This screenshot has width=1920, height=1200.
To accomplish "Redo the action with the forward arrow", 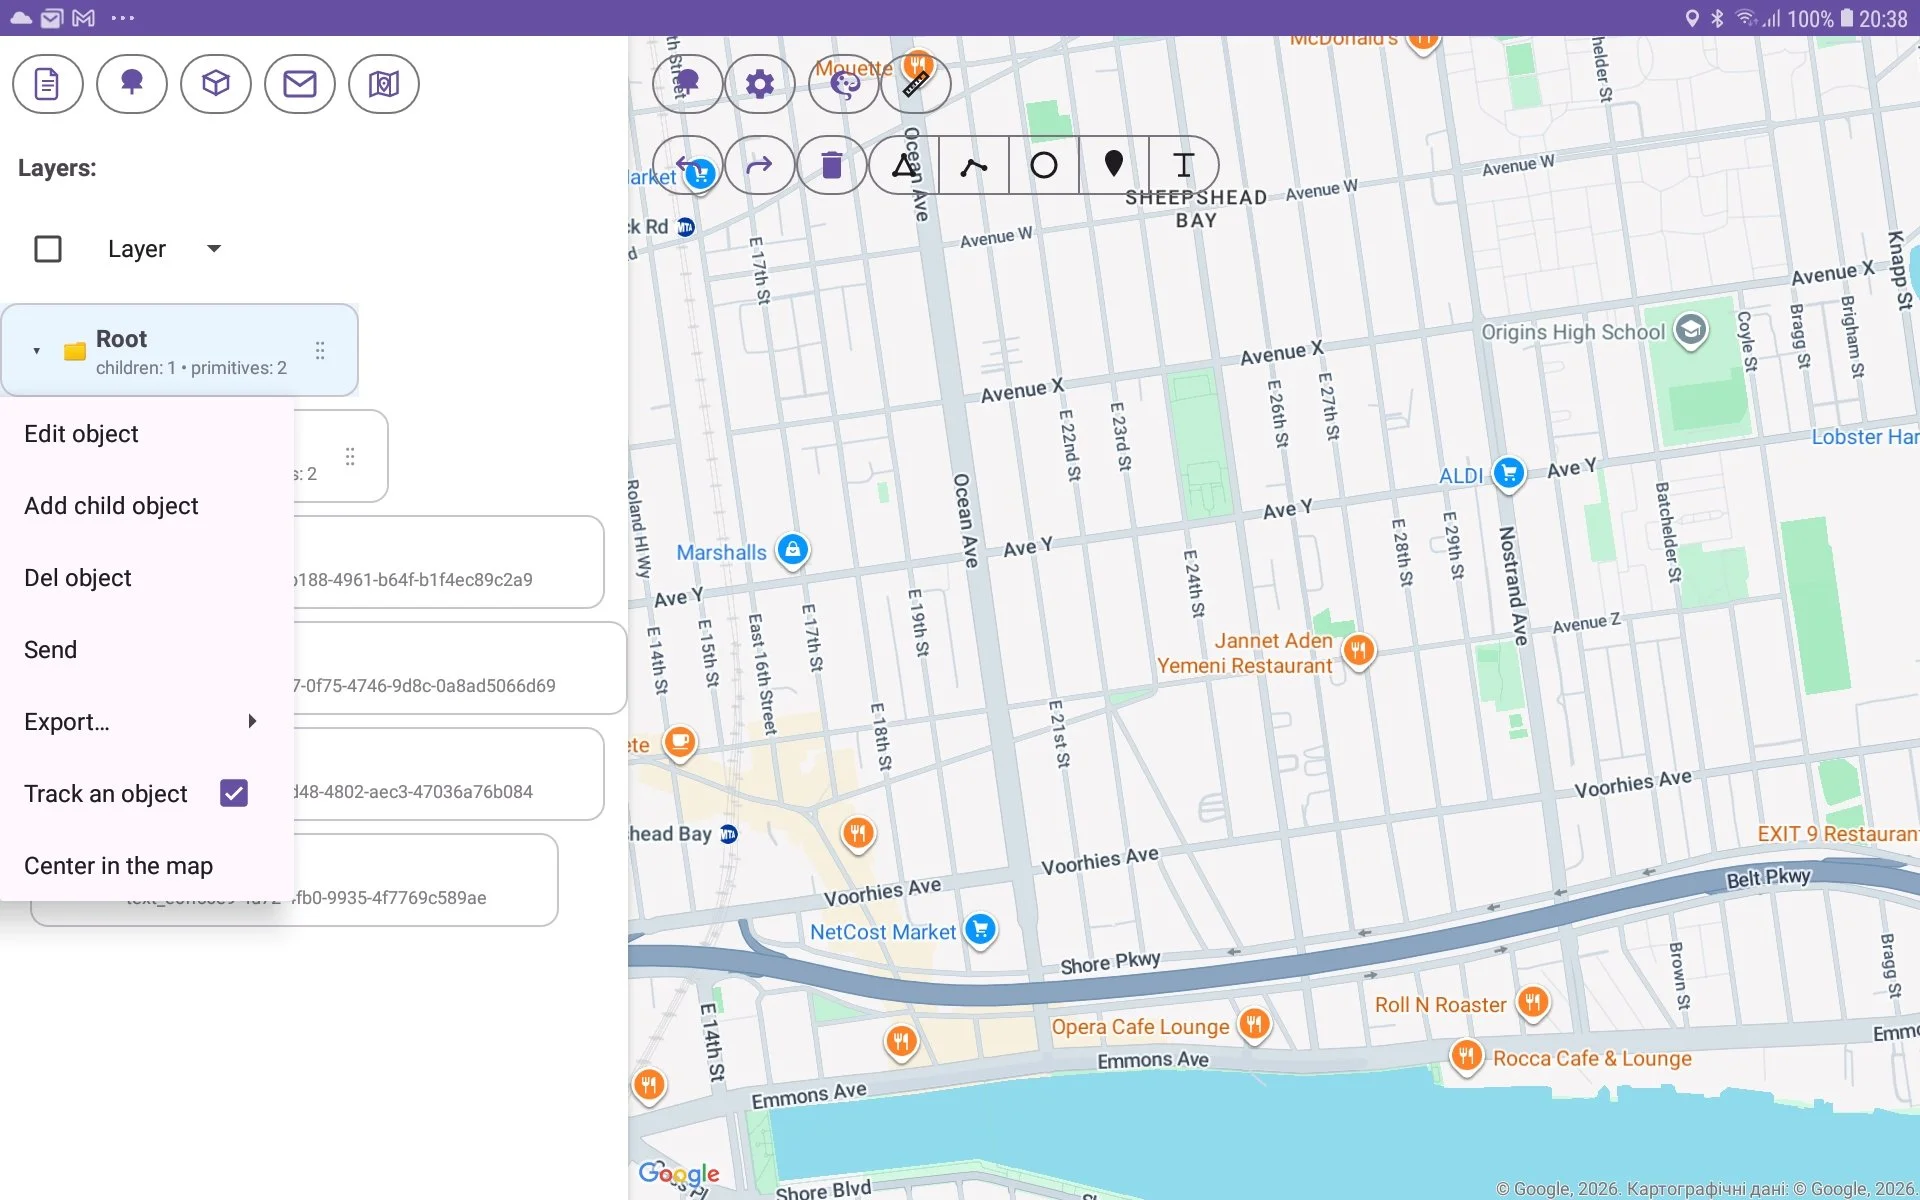I will tap(759, 165).
